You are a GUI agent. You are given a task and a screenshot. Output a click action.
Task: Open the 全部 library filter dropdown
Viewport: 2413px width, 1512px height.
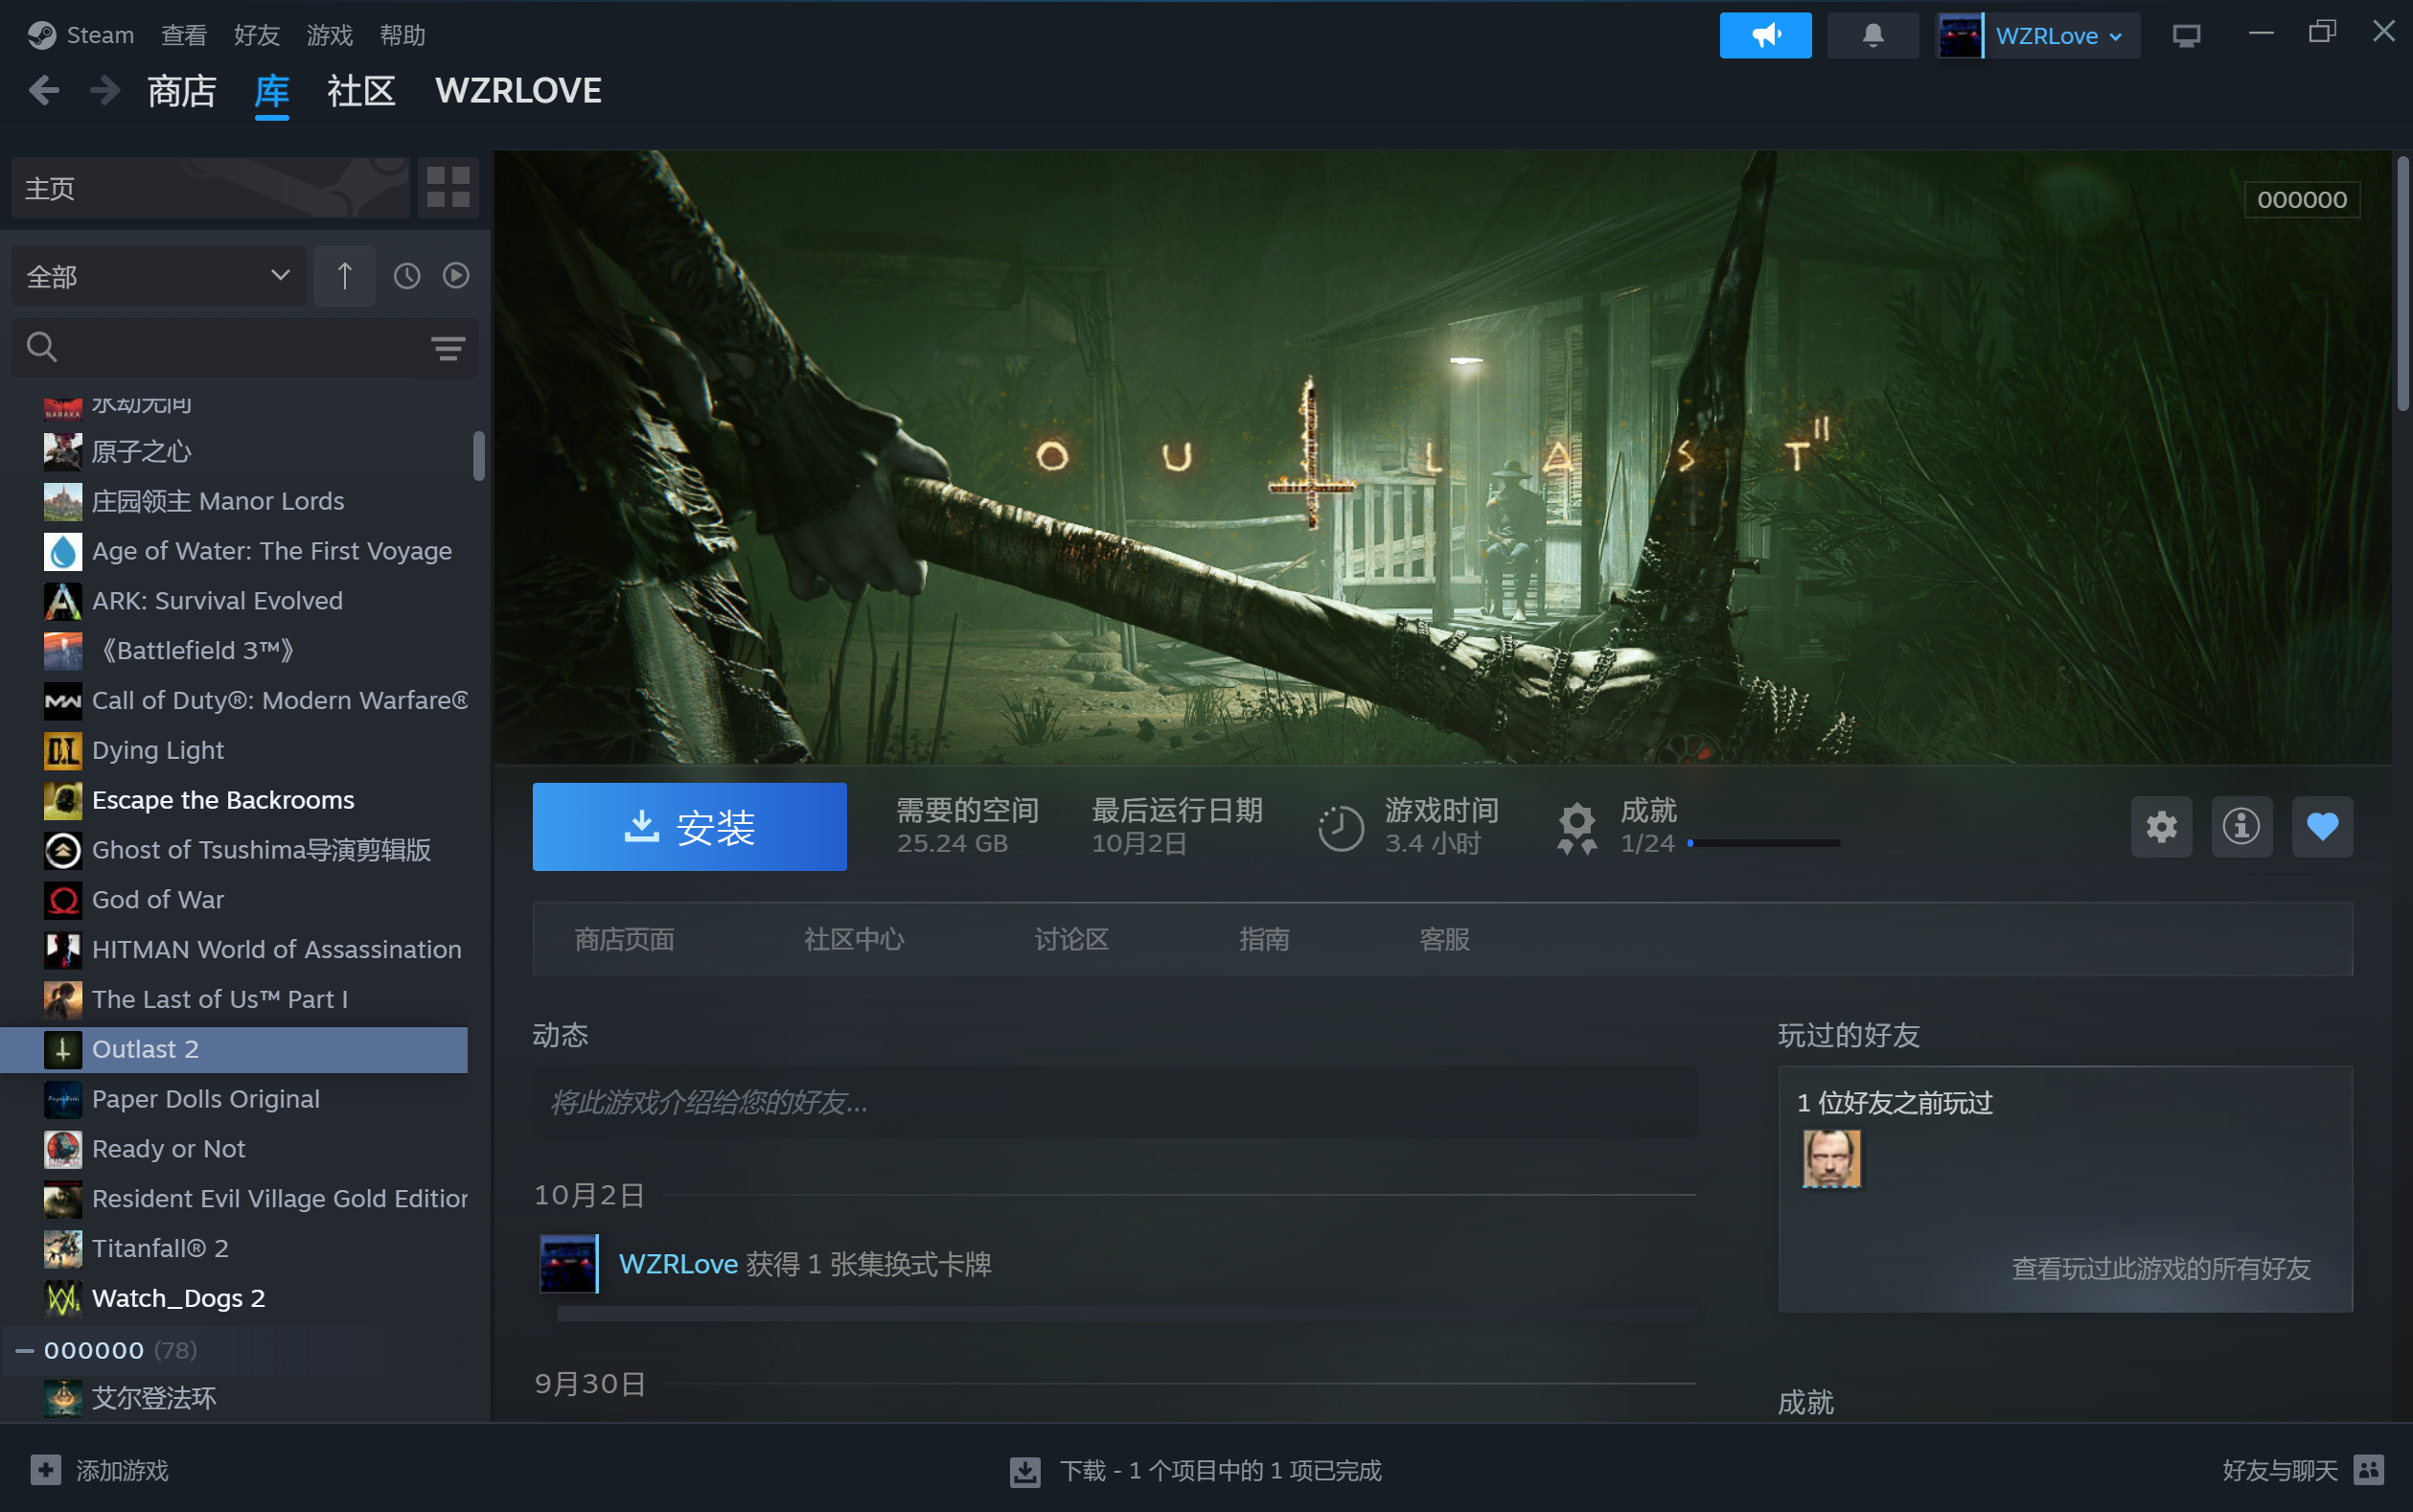158,276
